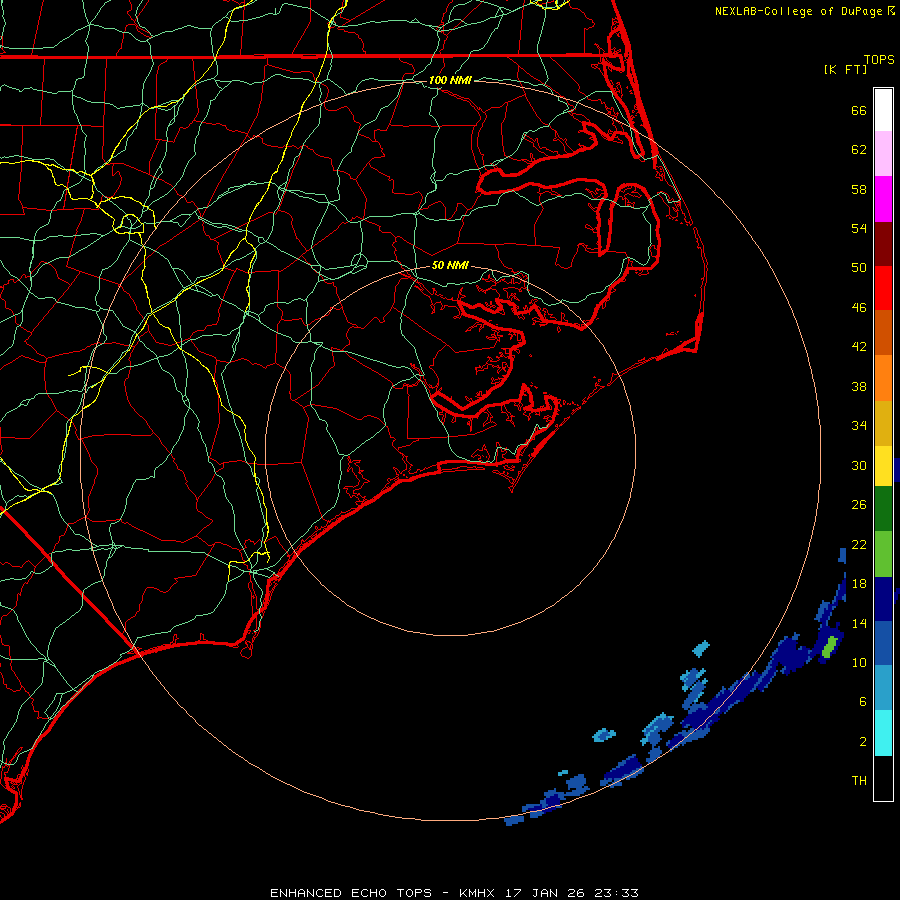The width and height of the screenshot is (900, 900).
Task: Click the burnt orange 46 kft legend swatch
Action: [x=883, y=332]
